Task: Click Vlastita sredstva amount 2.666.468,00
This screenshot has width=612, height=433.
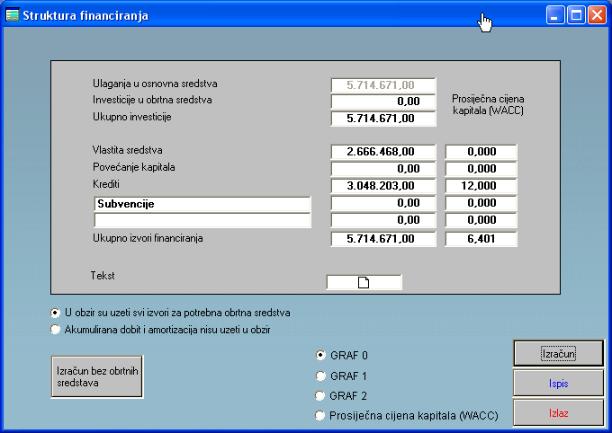Action: pos(383,151)
